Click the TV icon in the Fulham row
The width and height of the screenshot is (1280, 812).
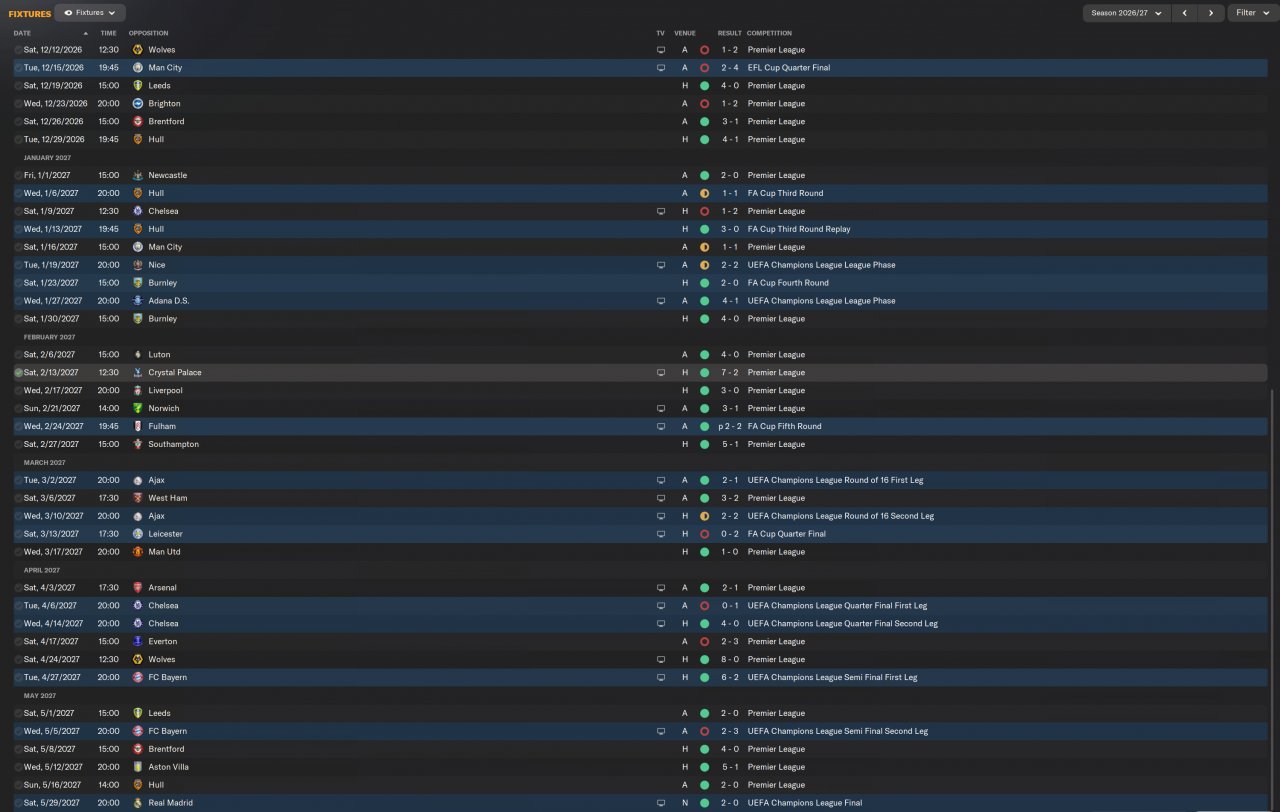(x=660, y=427)
